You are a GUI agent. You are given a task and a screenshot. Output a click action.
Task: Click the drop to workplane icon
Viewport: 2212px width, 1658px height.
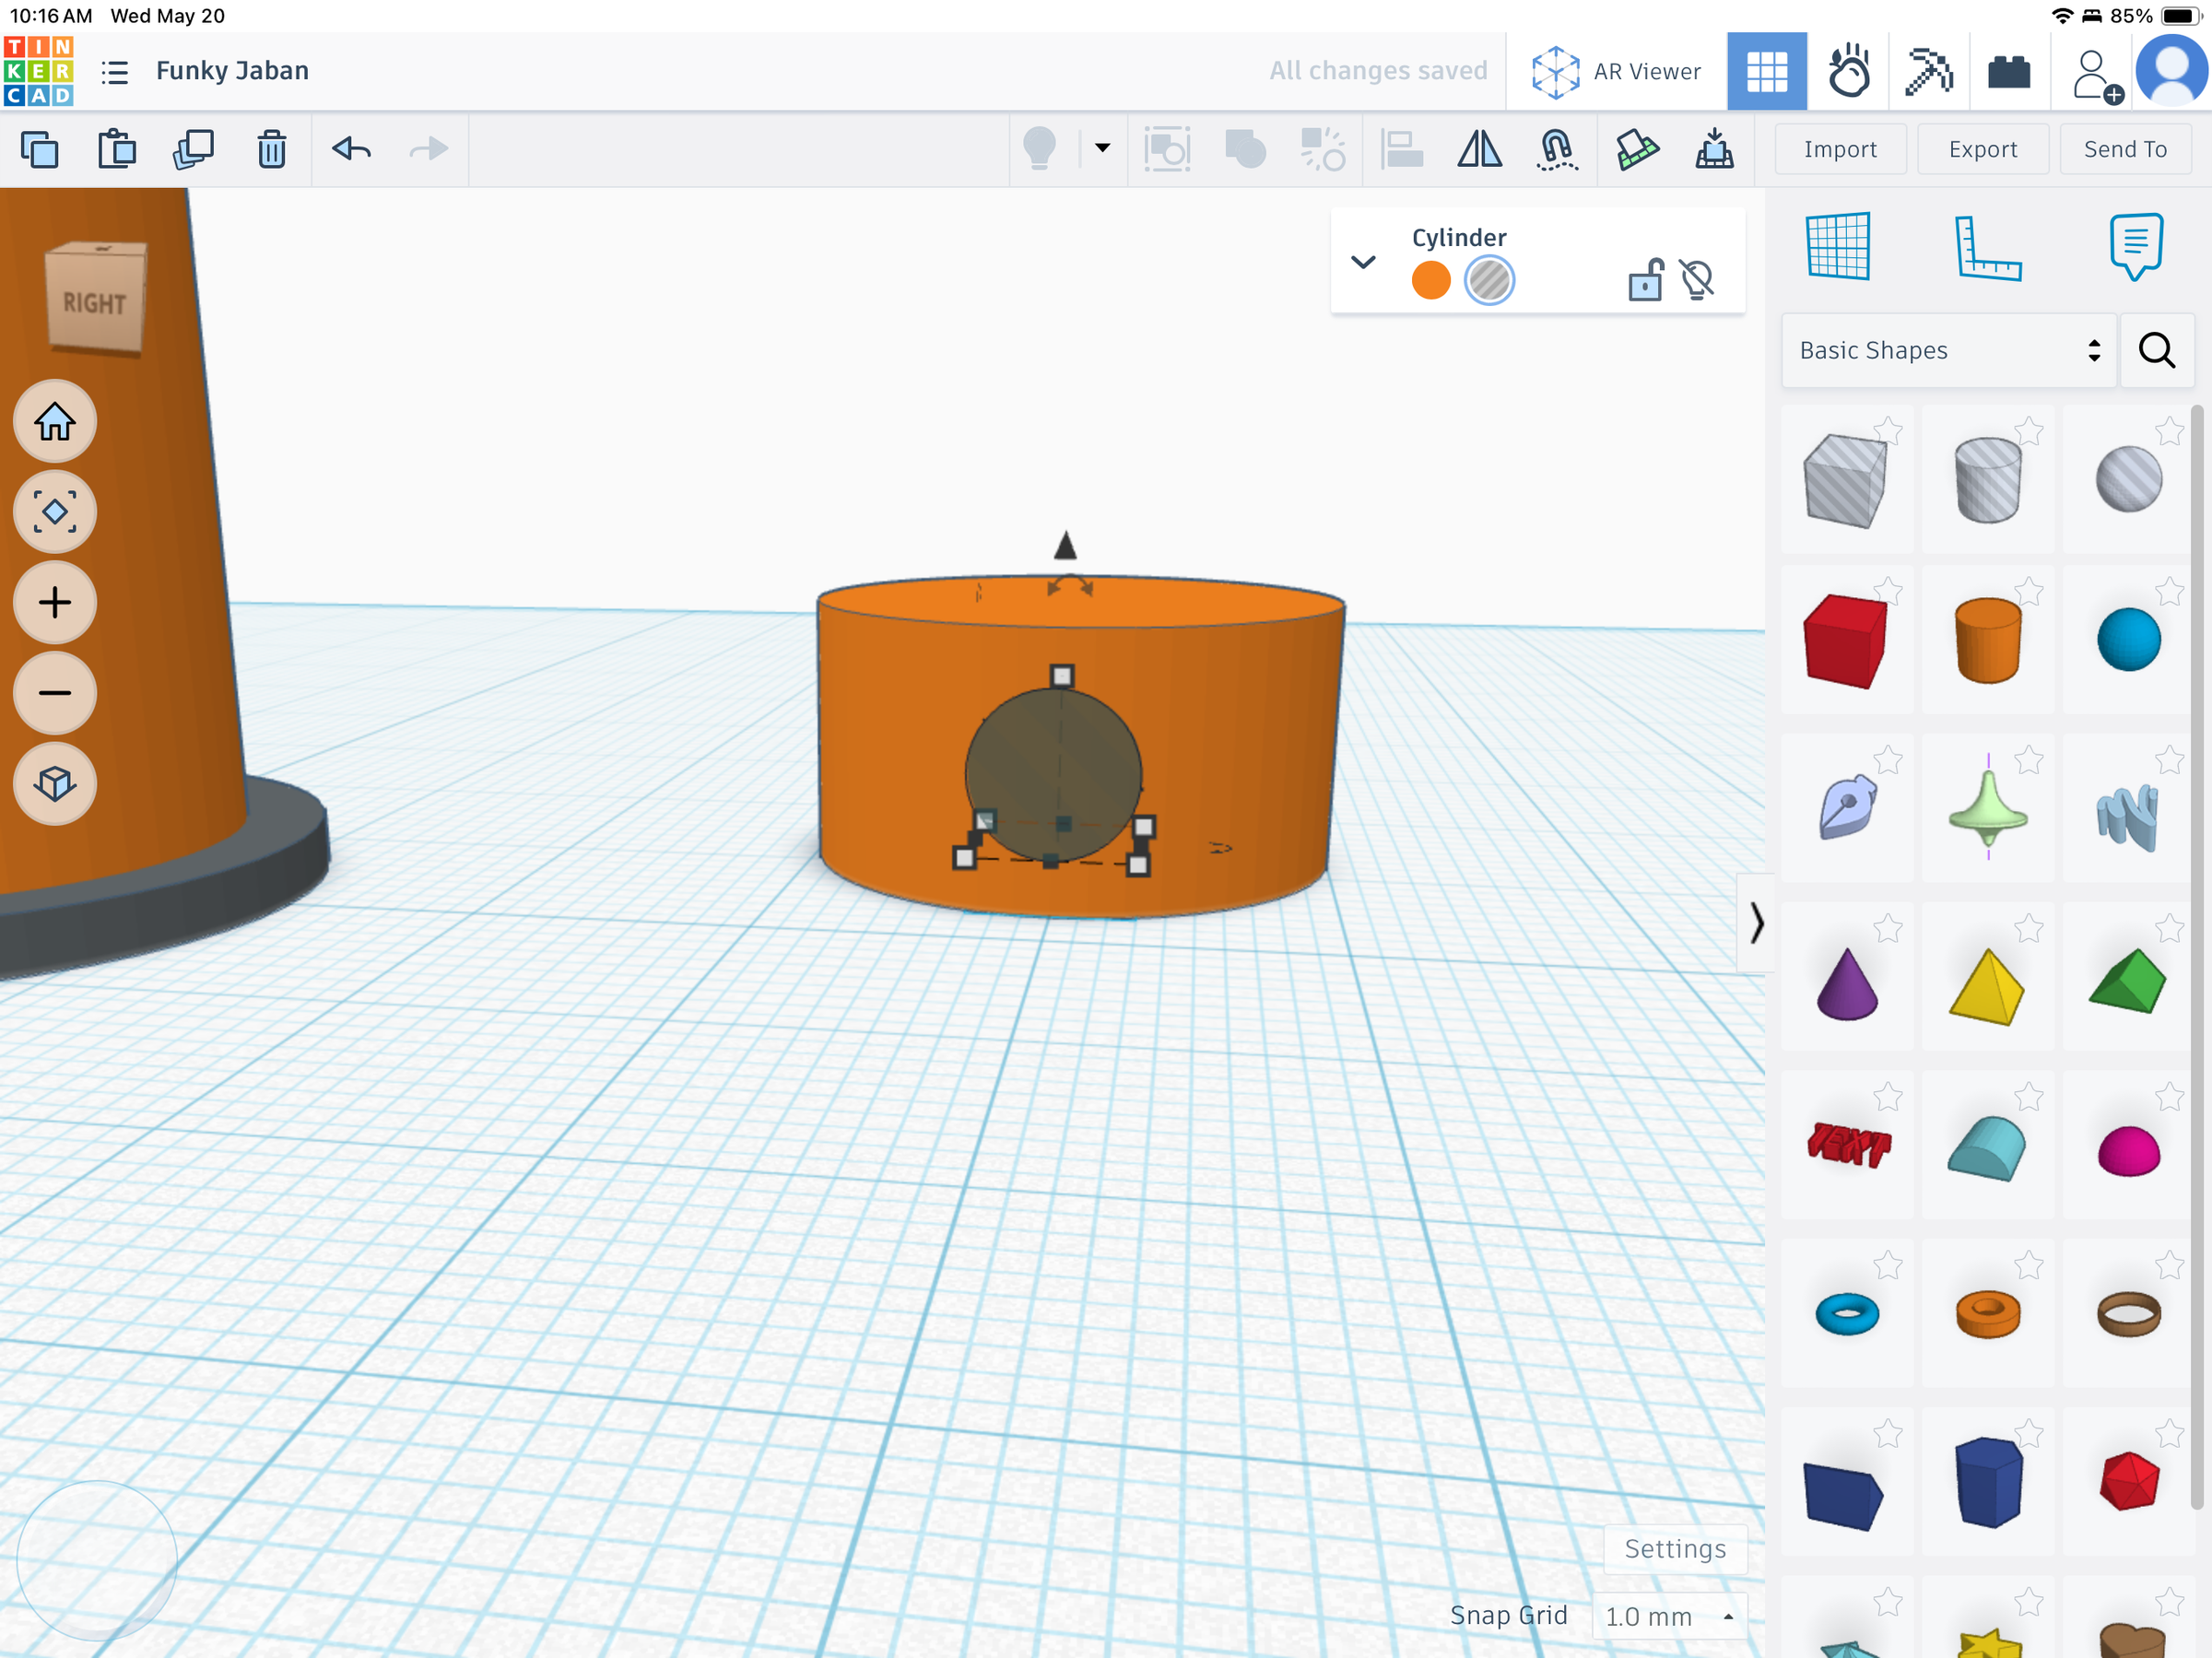(x=1714, y=150)
